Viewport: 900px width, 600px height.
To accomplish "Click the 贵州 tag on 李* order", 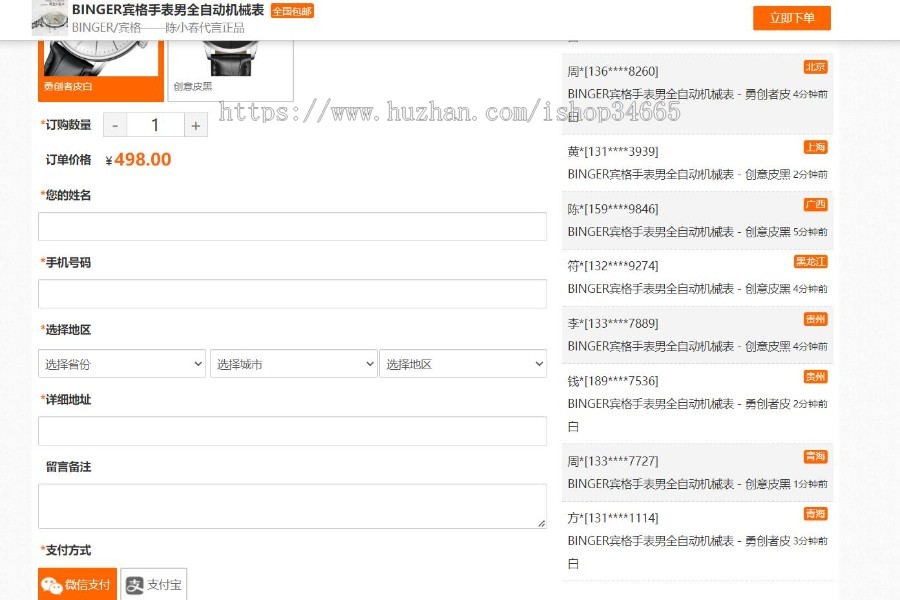I will click(815, 319).
